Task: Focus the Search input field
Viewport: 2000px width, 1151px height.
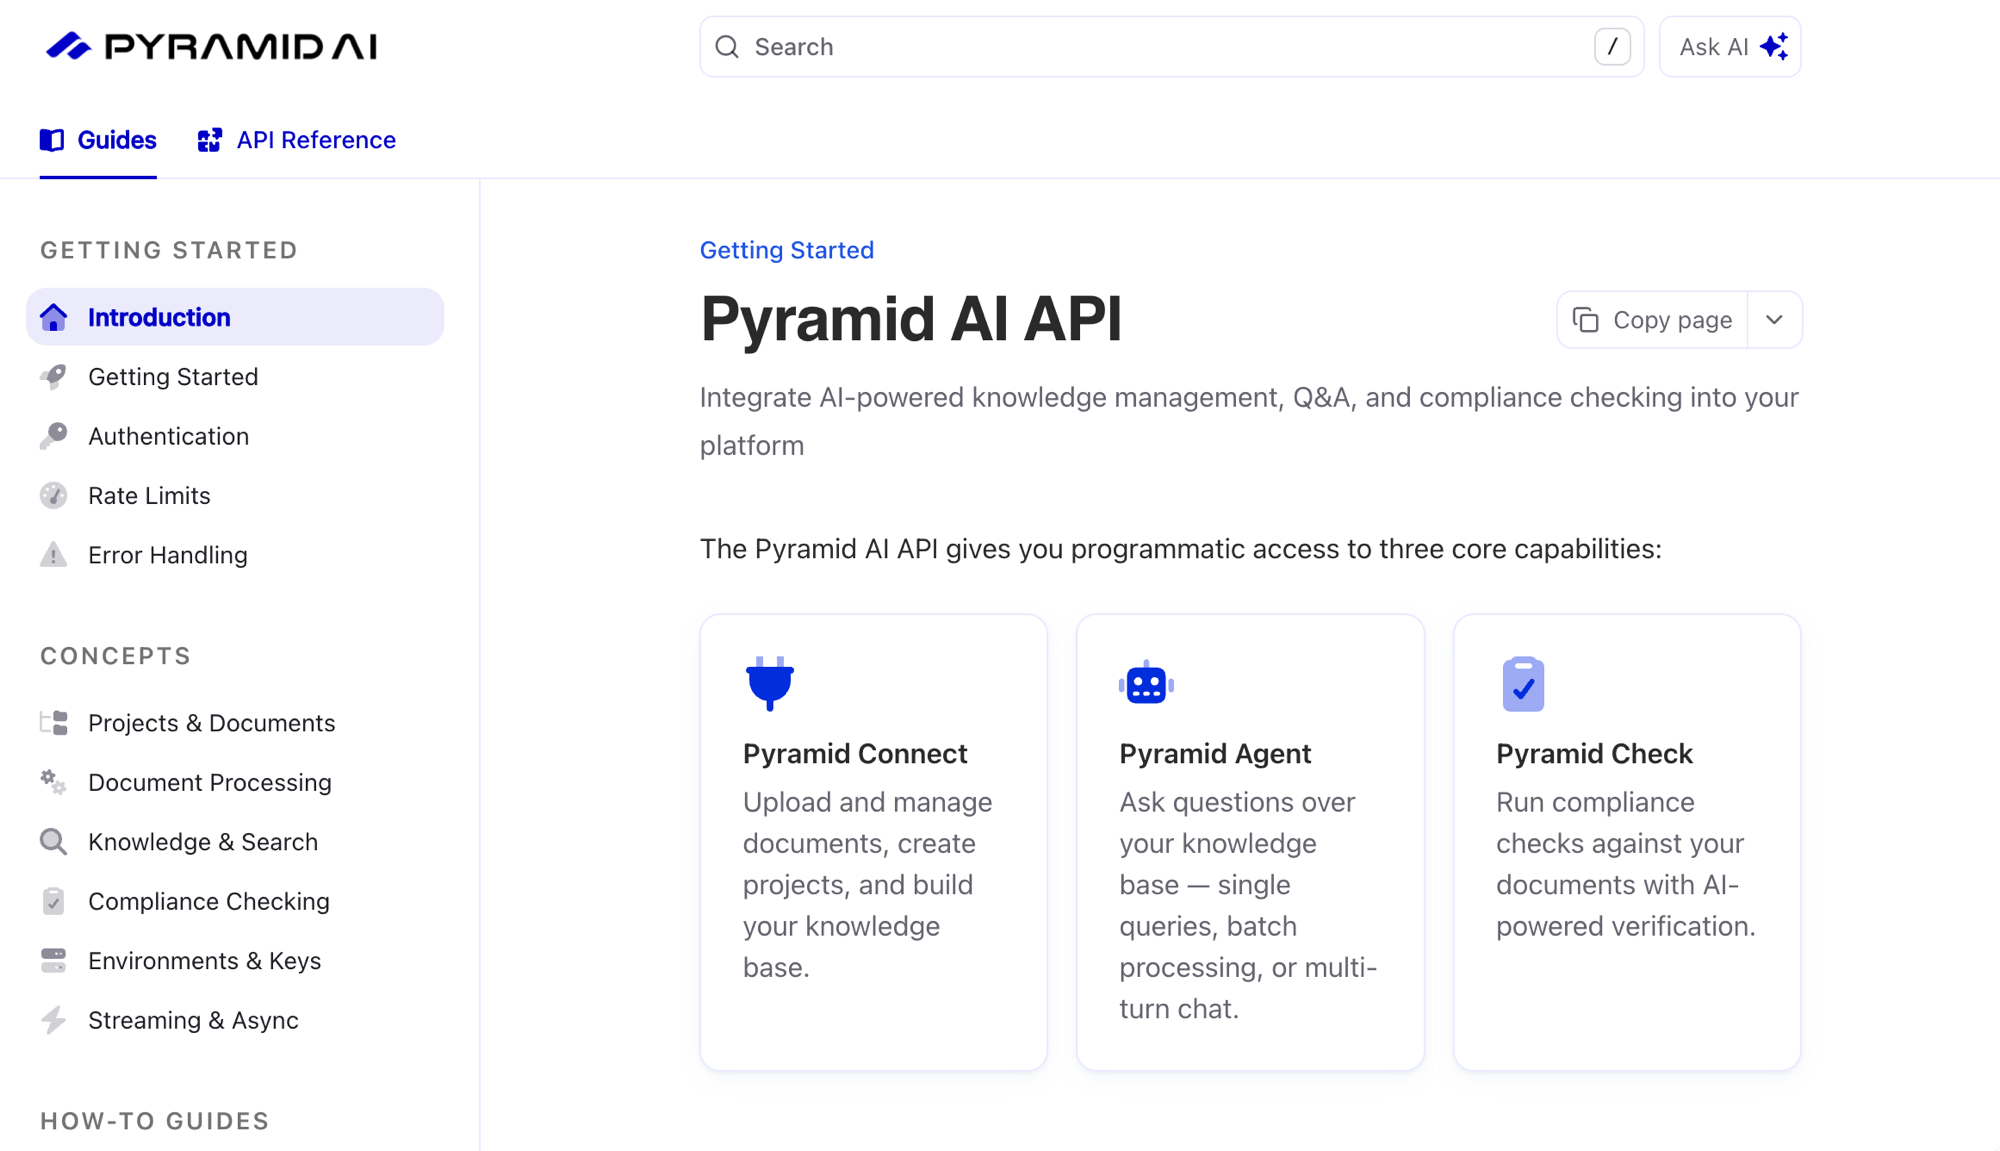Action: coord(1172,47)
